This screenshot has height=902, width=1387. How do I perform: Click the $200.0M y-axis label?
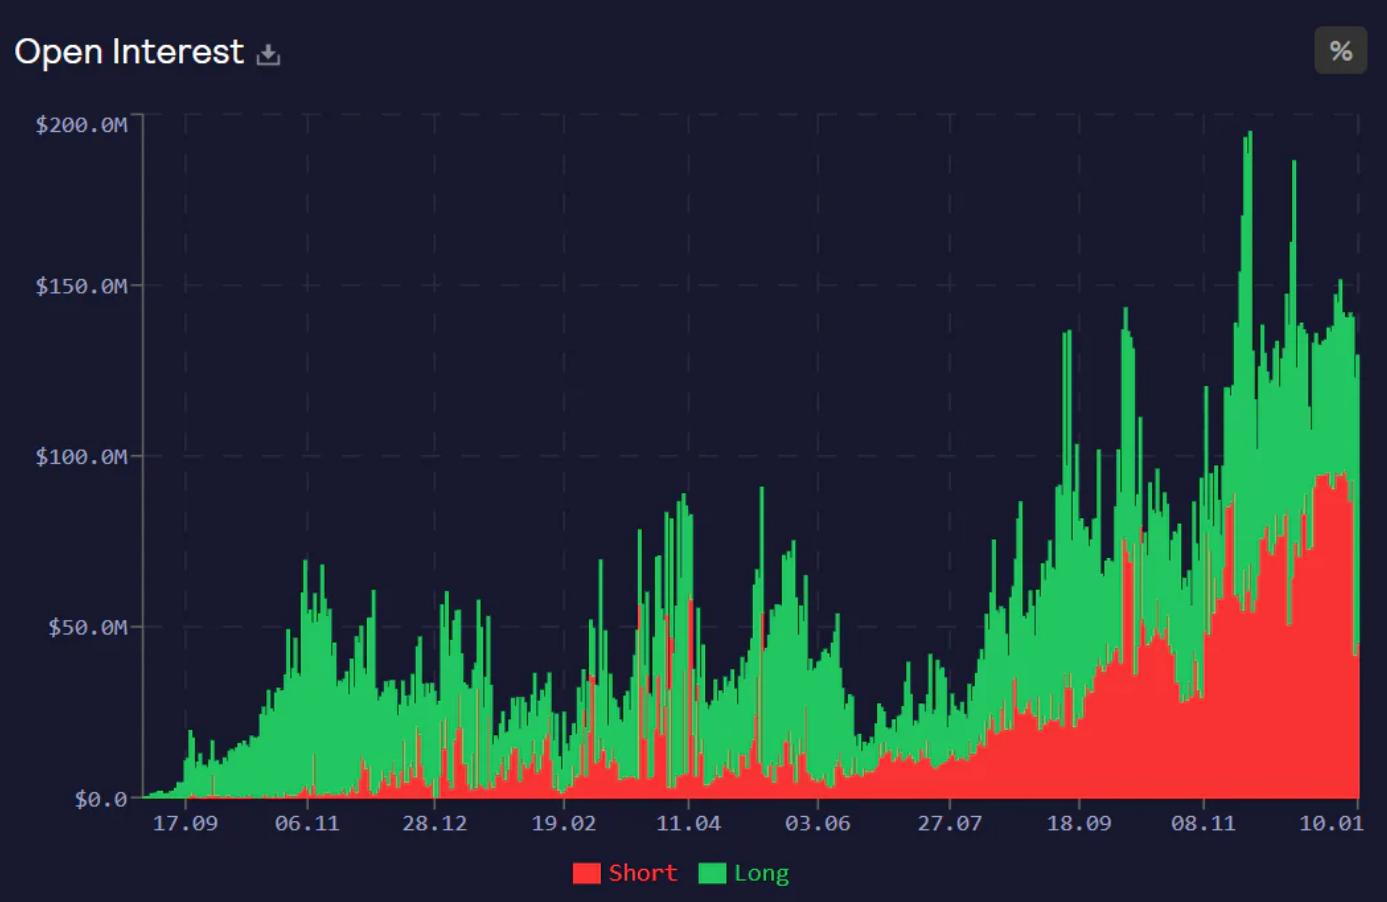click(81, 125)
